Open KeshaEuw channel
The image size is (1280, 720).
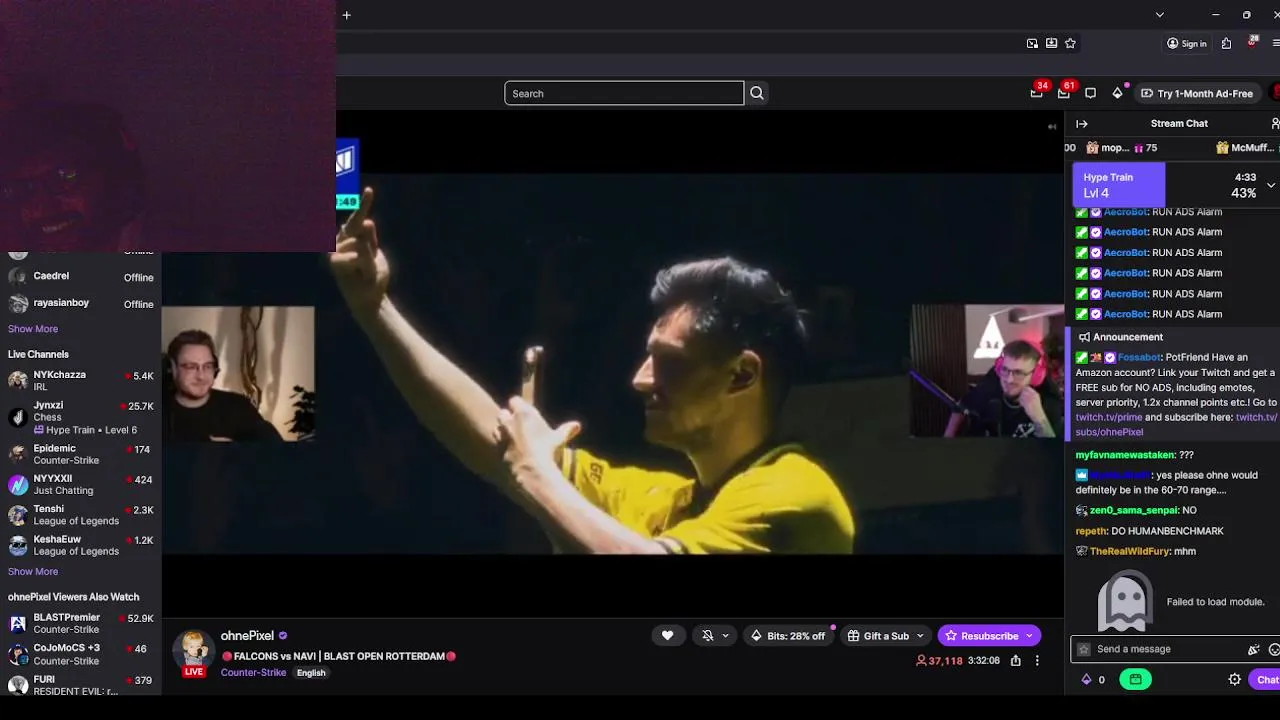pyautogui.click(x=80, y=545)
